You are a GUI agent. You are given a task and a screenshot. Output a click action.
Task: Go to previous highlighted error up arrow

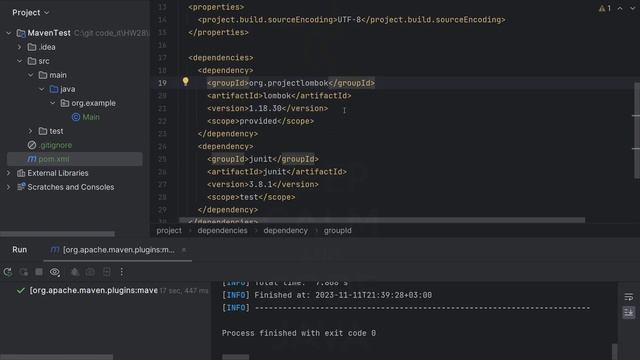[620, 9]
